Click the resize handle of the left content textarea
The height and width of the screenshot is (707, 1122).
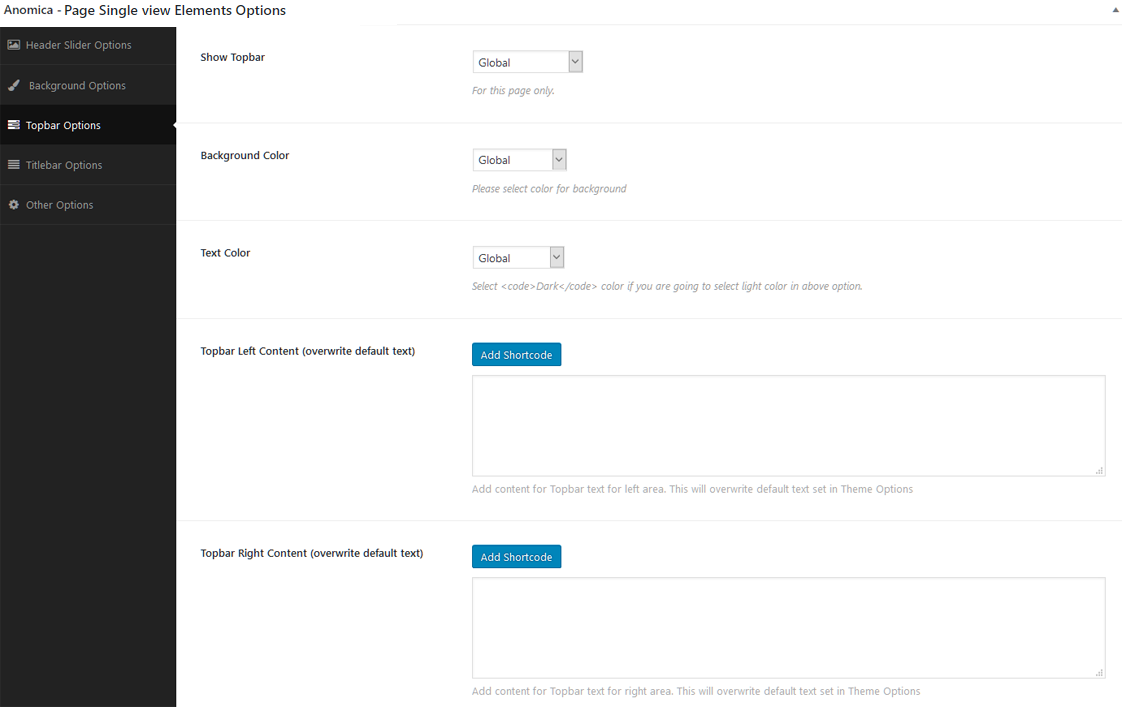coord(1099,470)
